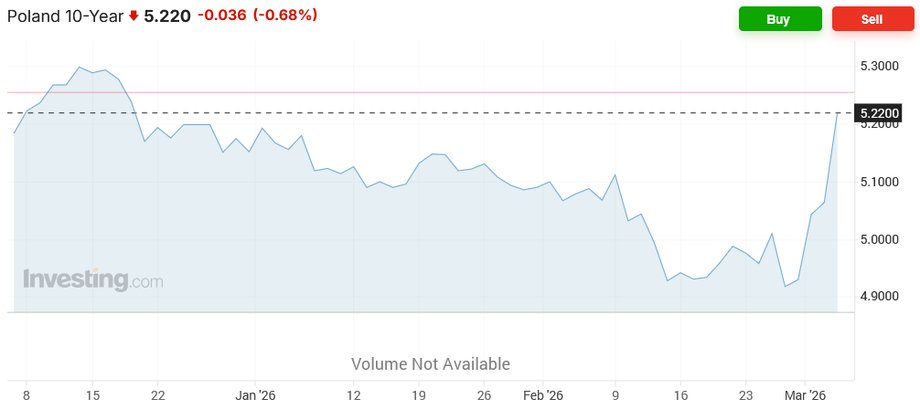Click the Jan '26 date axis label
This screenshot has height=420, width=920.
[x=255, y=395]
